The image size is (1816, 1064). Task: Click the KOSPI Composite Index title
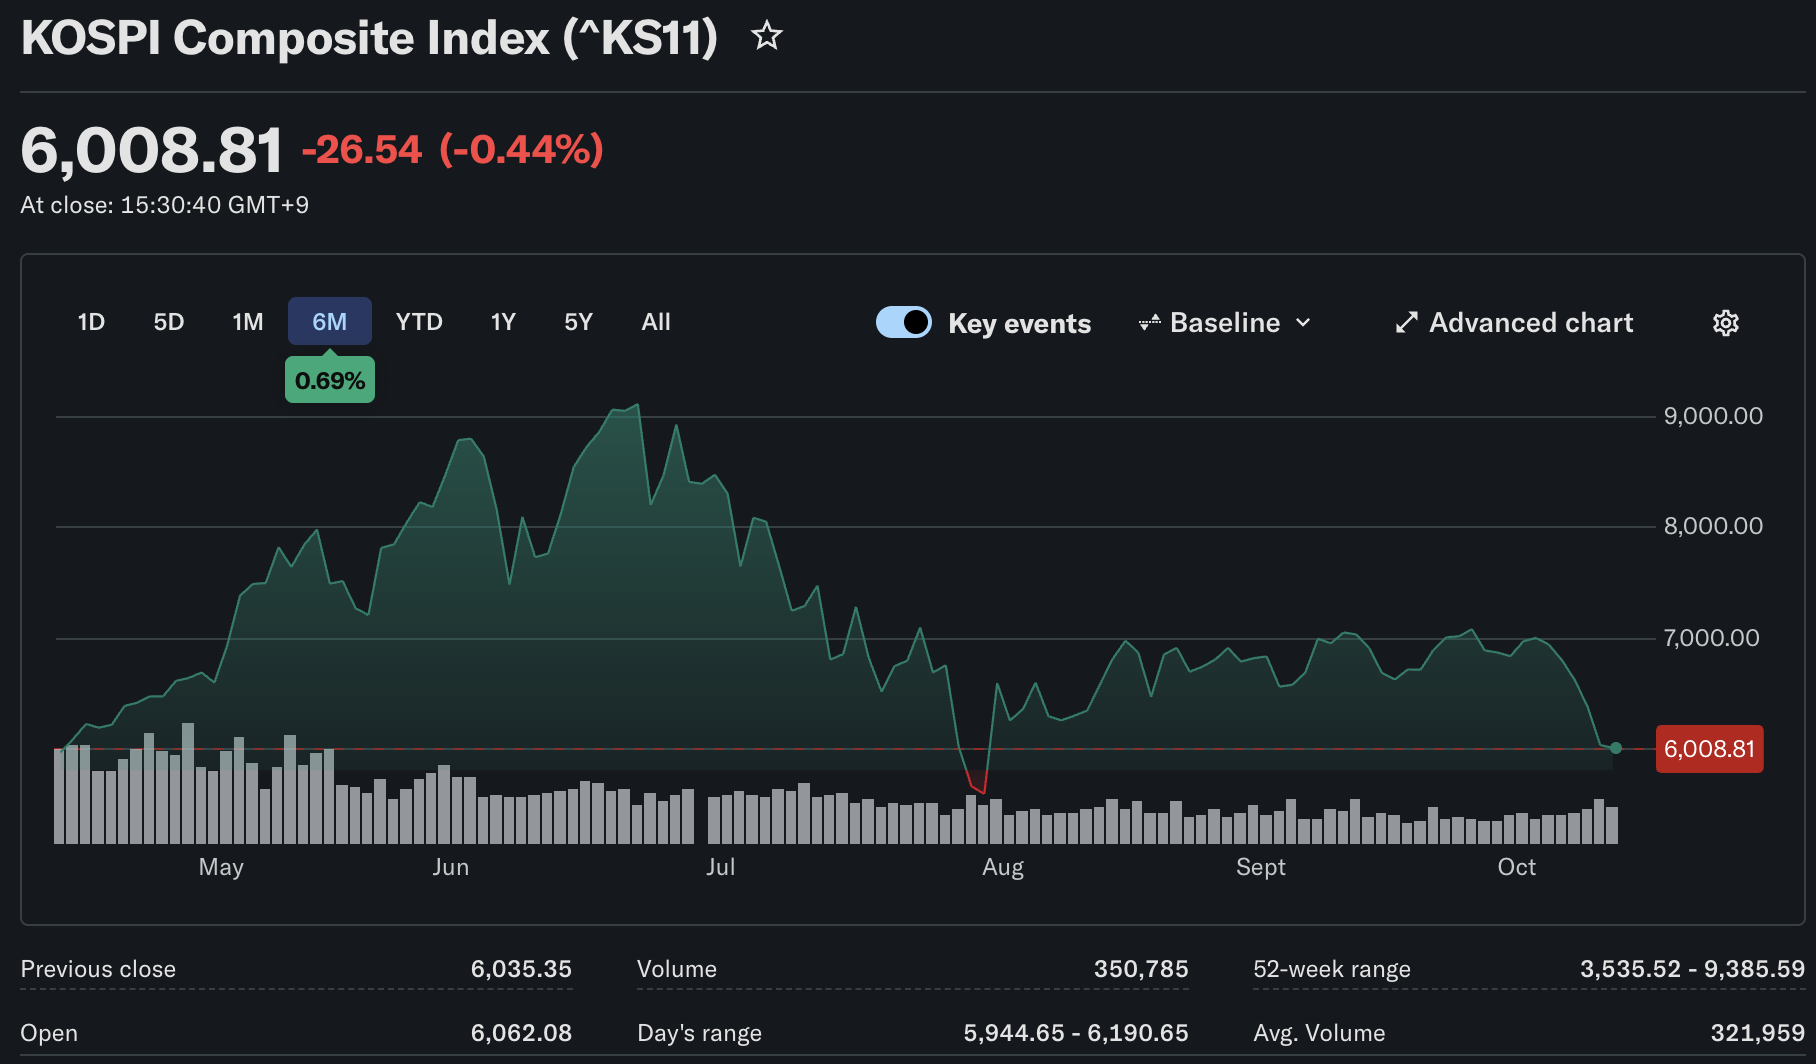[x=370, y=38]
